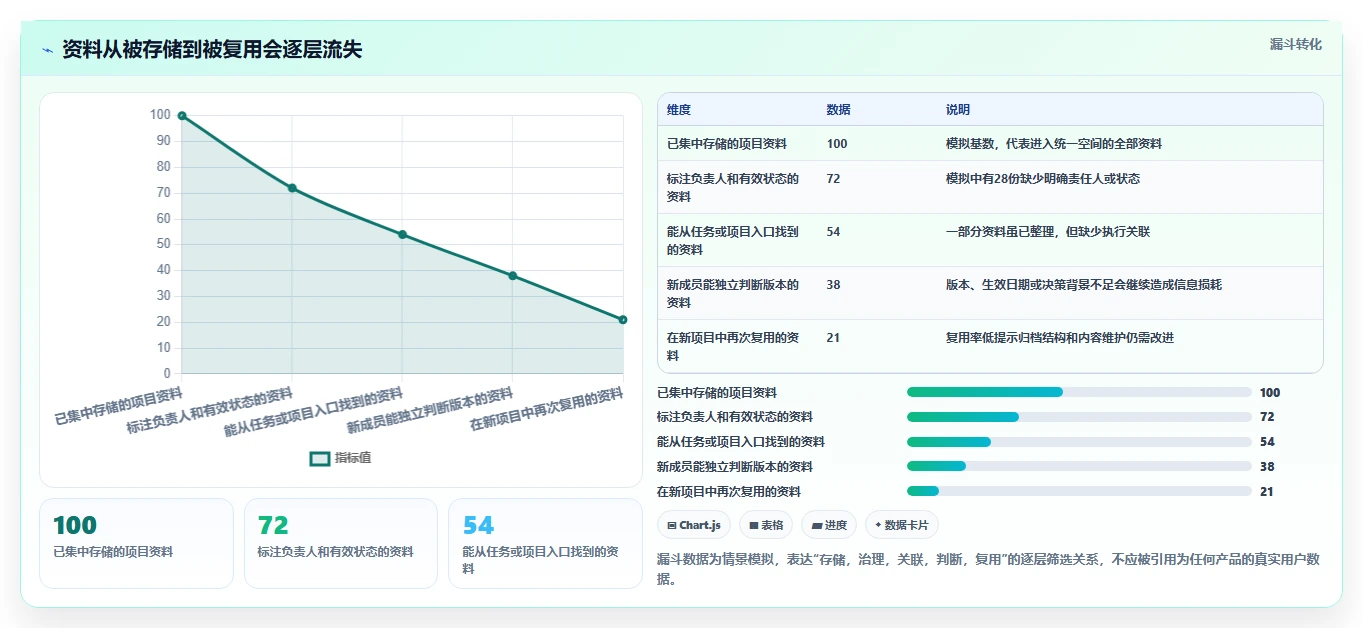This screenshot has width=1363, height=628.
Task: Click the x-axis label 标注负责人和有效状态的资料
Action: coord(210,409)
